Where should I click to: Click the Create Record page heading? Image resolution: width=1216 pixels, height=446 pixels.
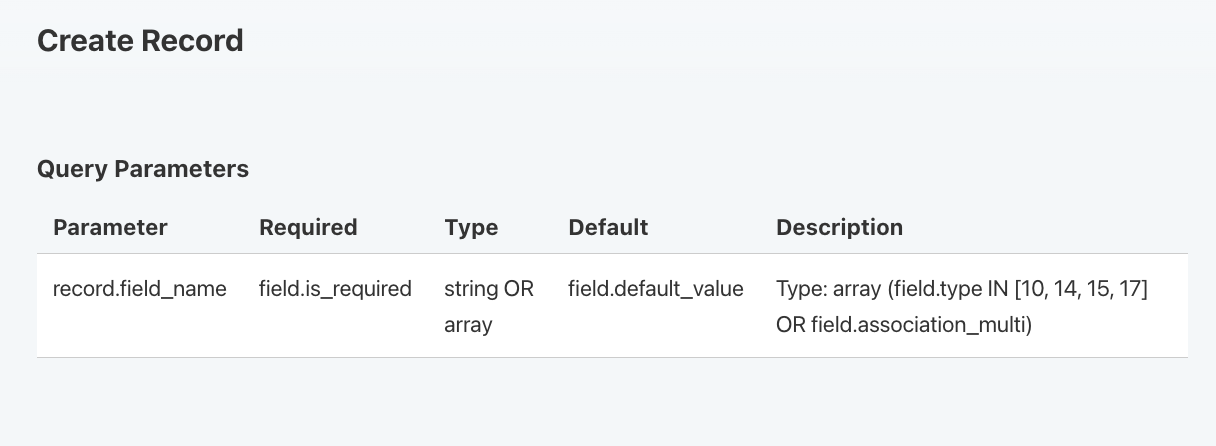click(x=140, y=41)
